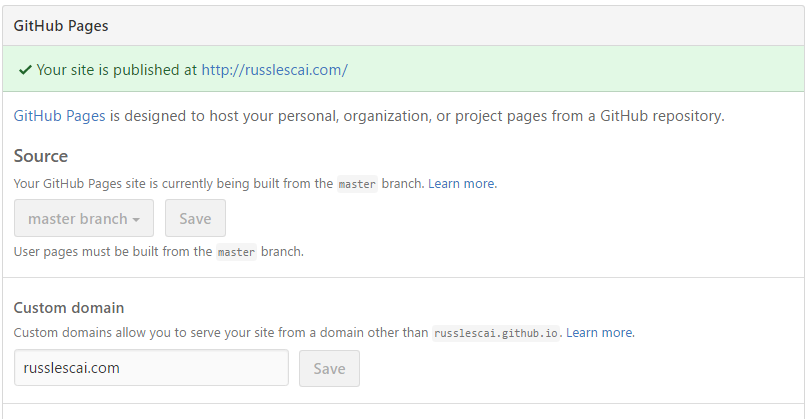Viewport: 811px width, 419px height.
Task: Click Save button next to master branch
Action: pyautogui.click(x=196, y=218)
